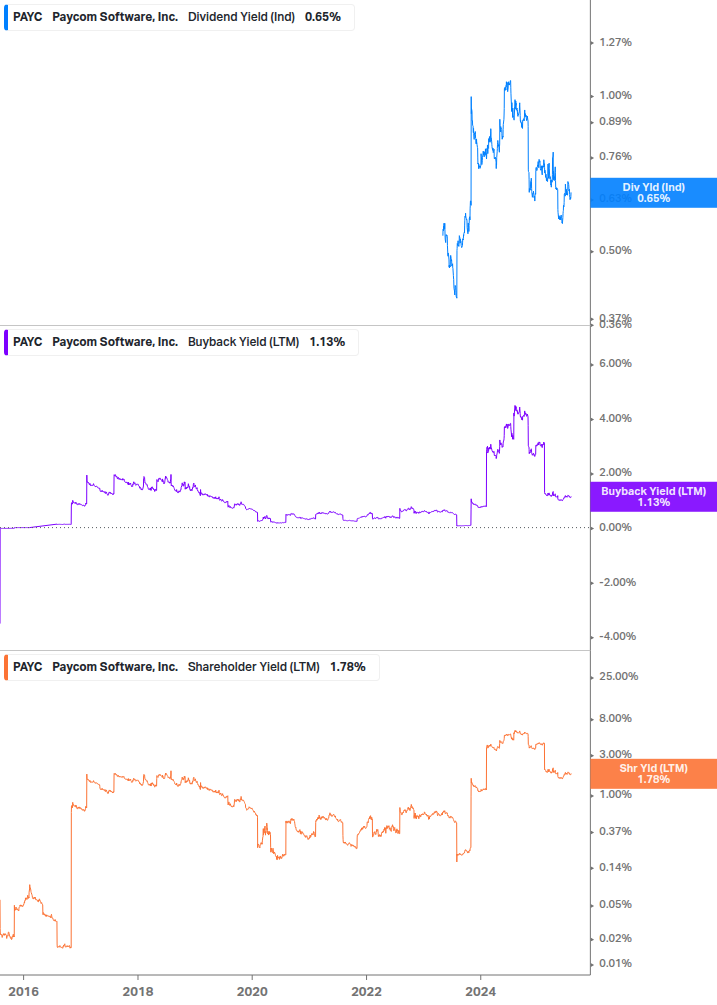Screen dimensions: 717x1005
Task: Click the 4.00% tick on buyback axis
Action: tap(615, 418)
